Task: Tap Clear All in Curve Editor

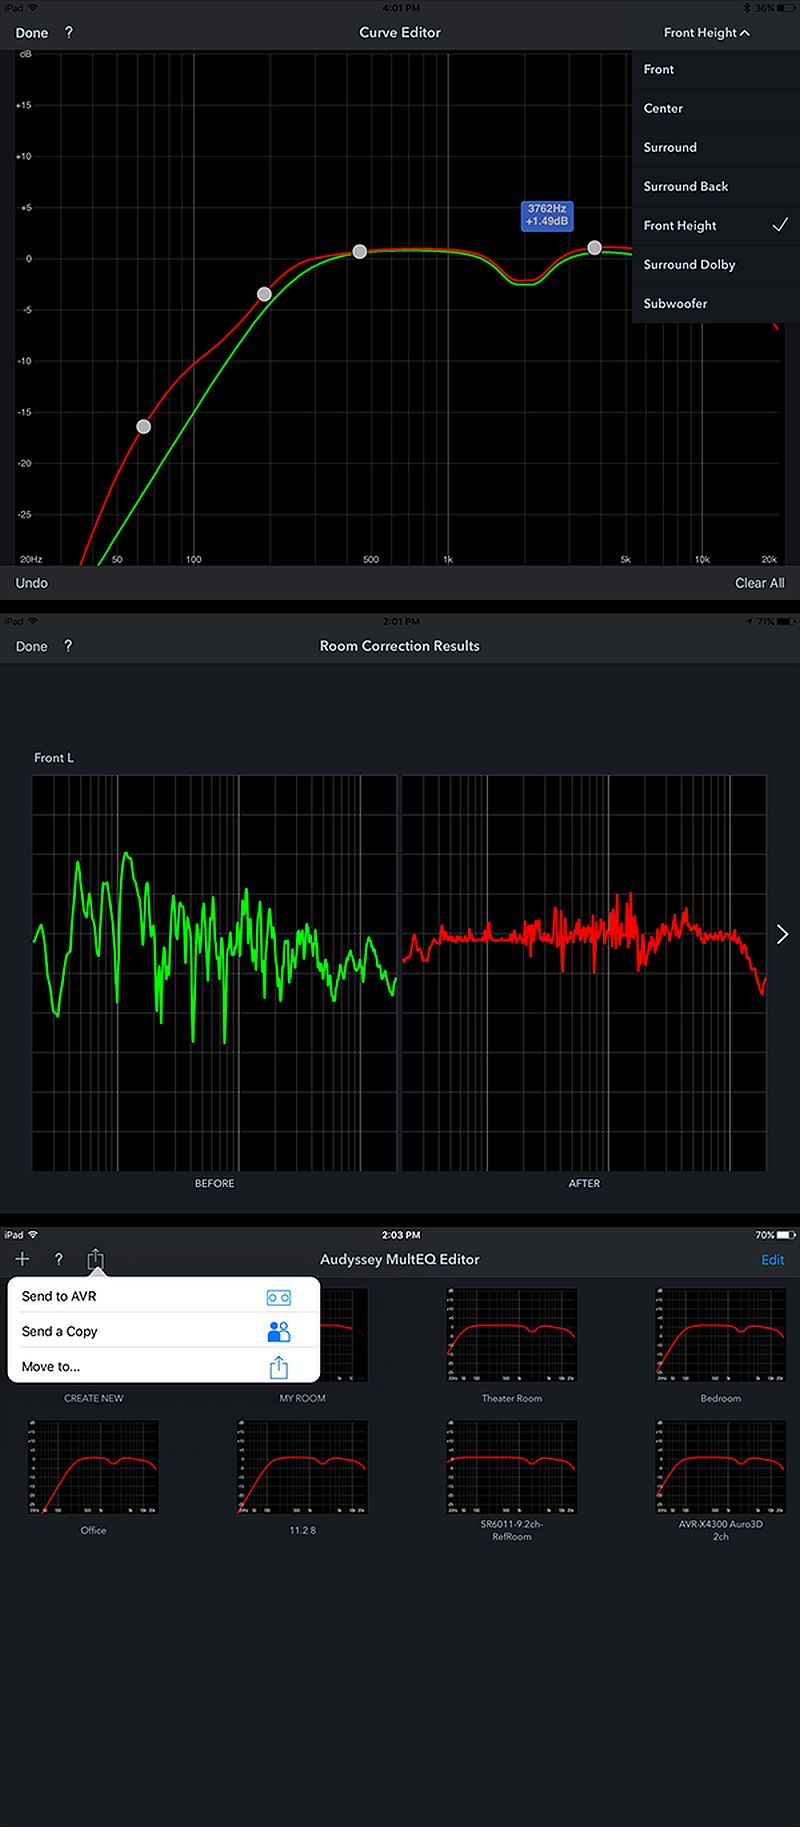Action: [x=760, y=583]
